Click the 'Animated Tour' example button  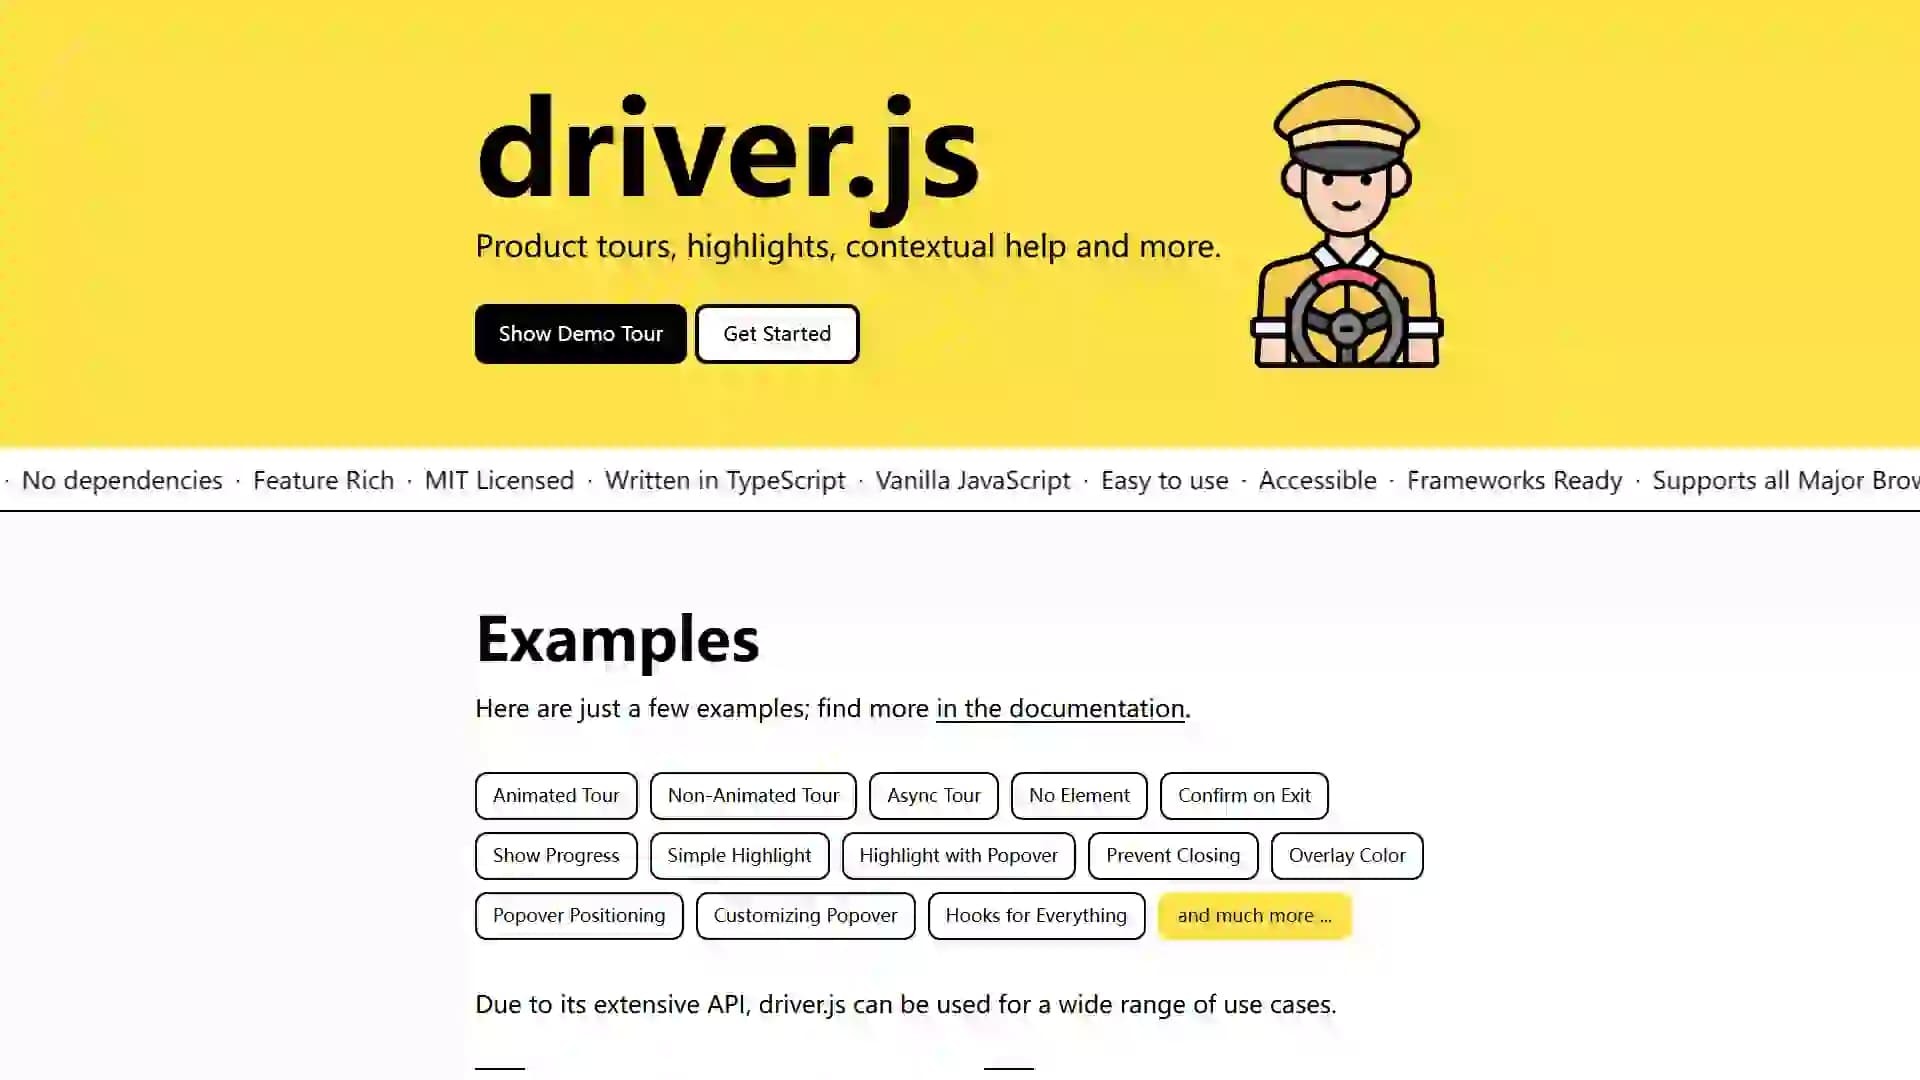tap(555, 795)
